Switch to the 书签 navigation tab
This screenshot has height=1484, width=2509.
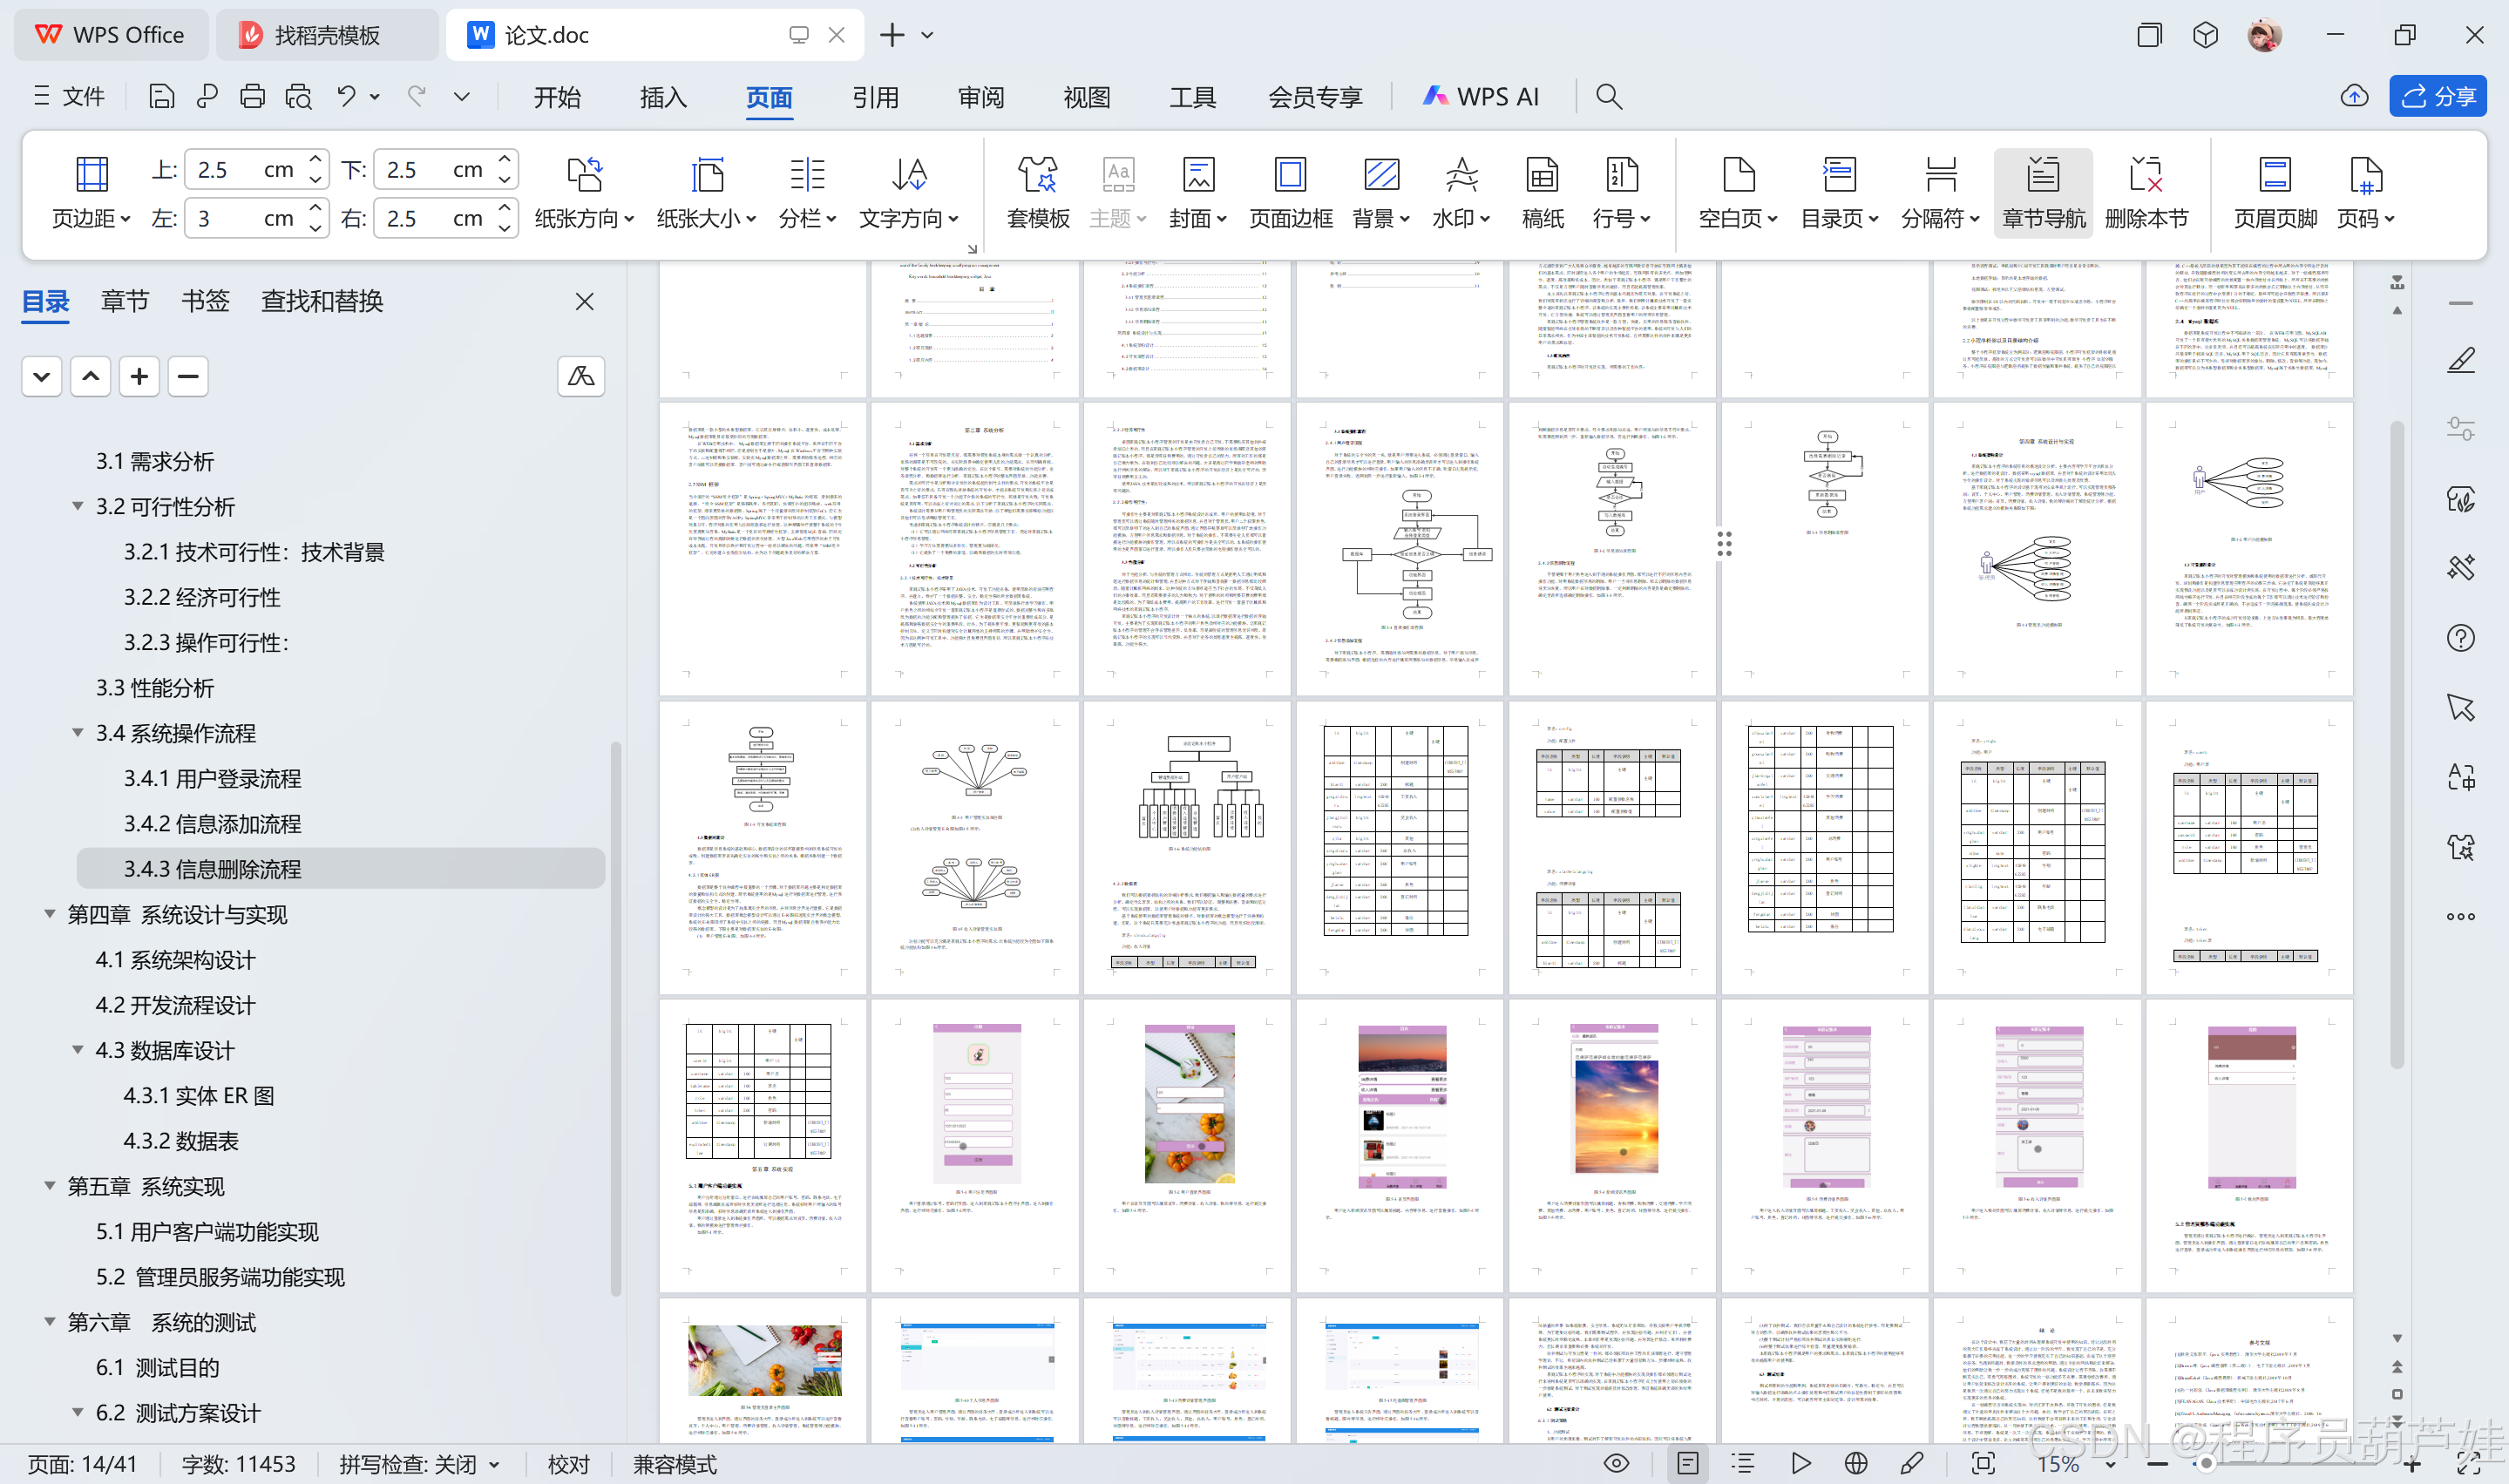(205, 300)
